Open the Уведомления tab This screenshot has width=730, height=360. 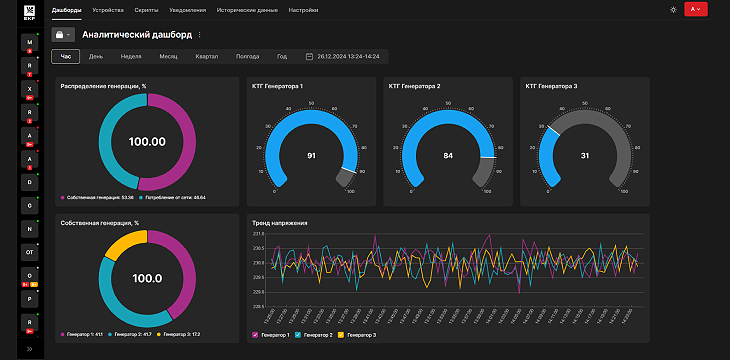pyautogui.click(x=187, y=10)
